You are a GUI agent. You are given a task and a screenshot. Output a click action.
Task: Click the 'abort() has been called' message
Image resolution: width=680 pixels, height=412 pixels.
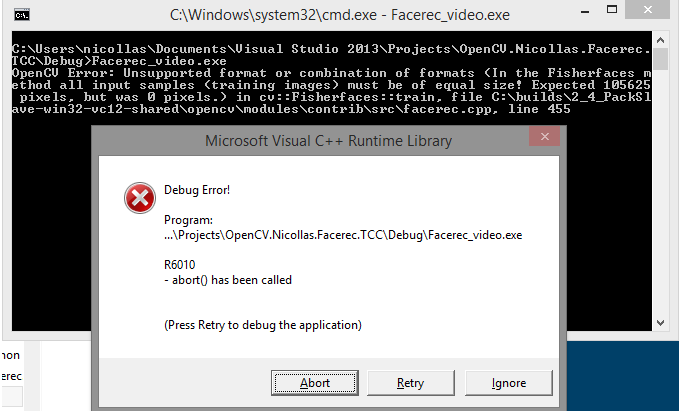click(228, 280)
